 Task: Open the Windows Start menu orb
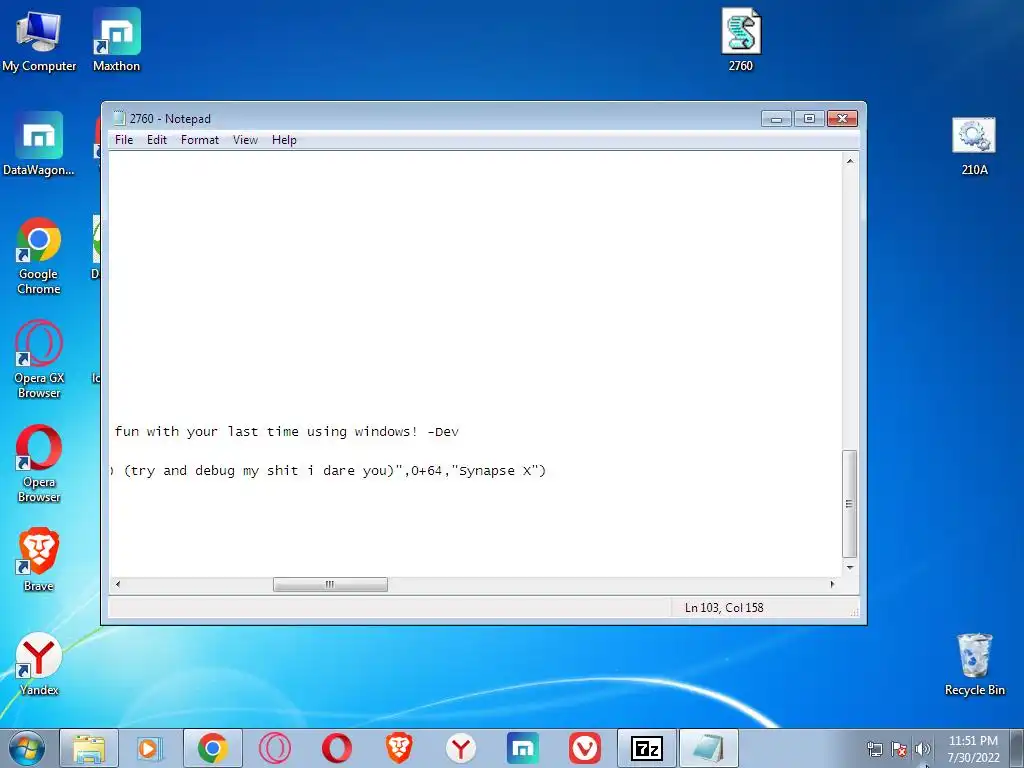(27, 748)
